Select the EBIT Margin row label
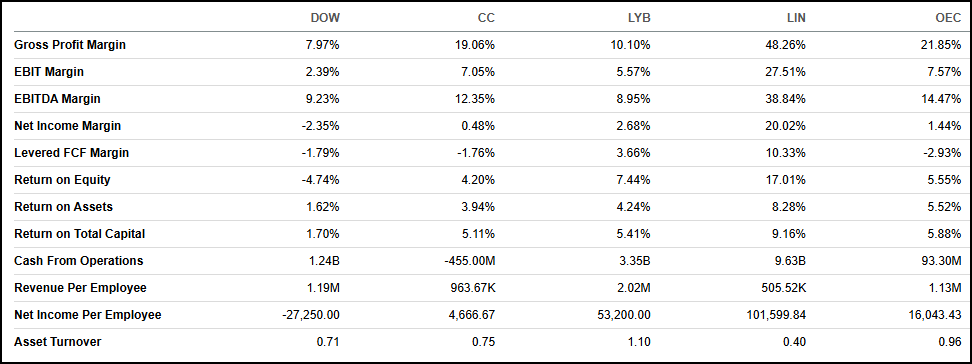 [x=49, y=72]
